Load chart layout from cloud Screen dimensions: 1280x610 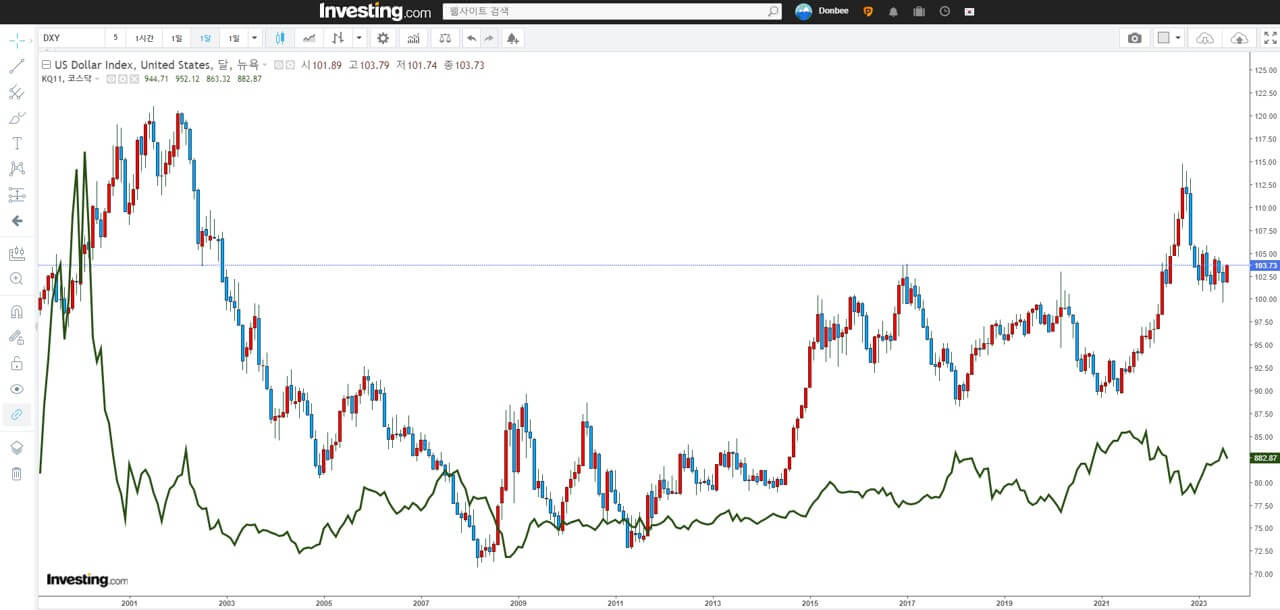point(1205,38)
